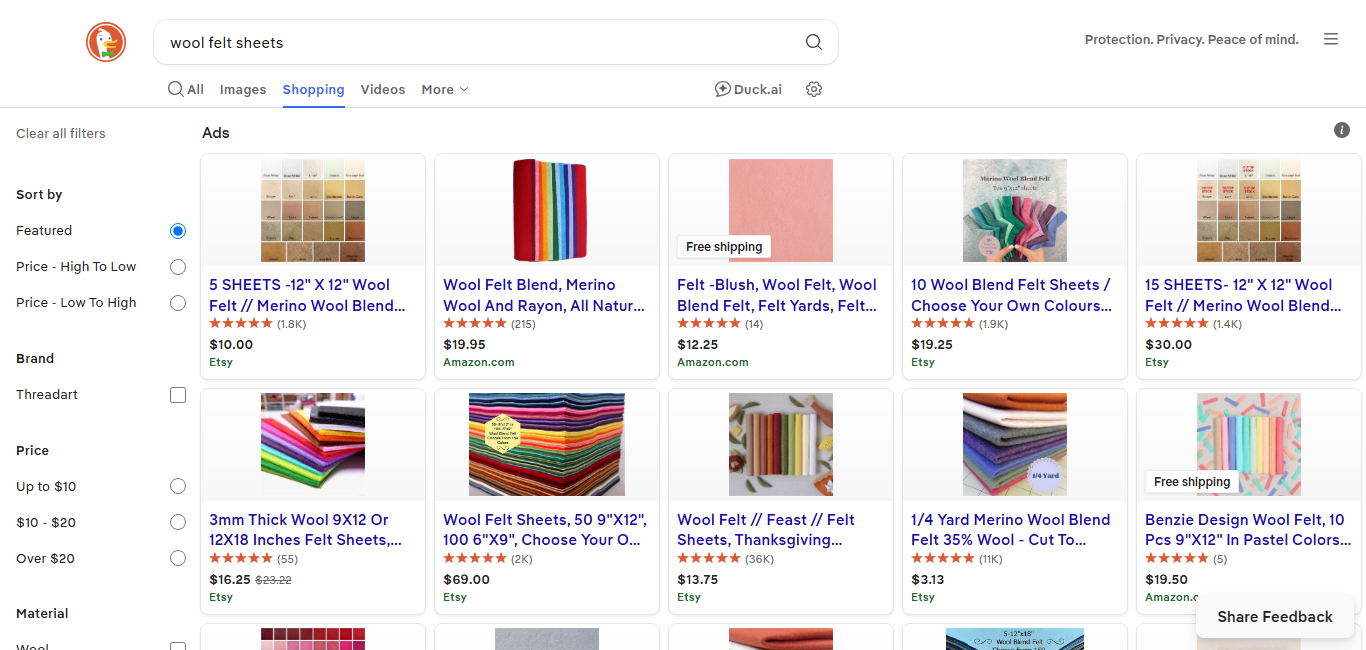Select Up to $10 price filter

[x=178, y=486]
